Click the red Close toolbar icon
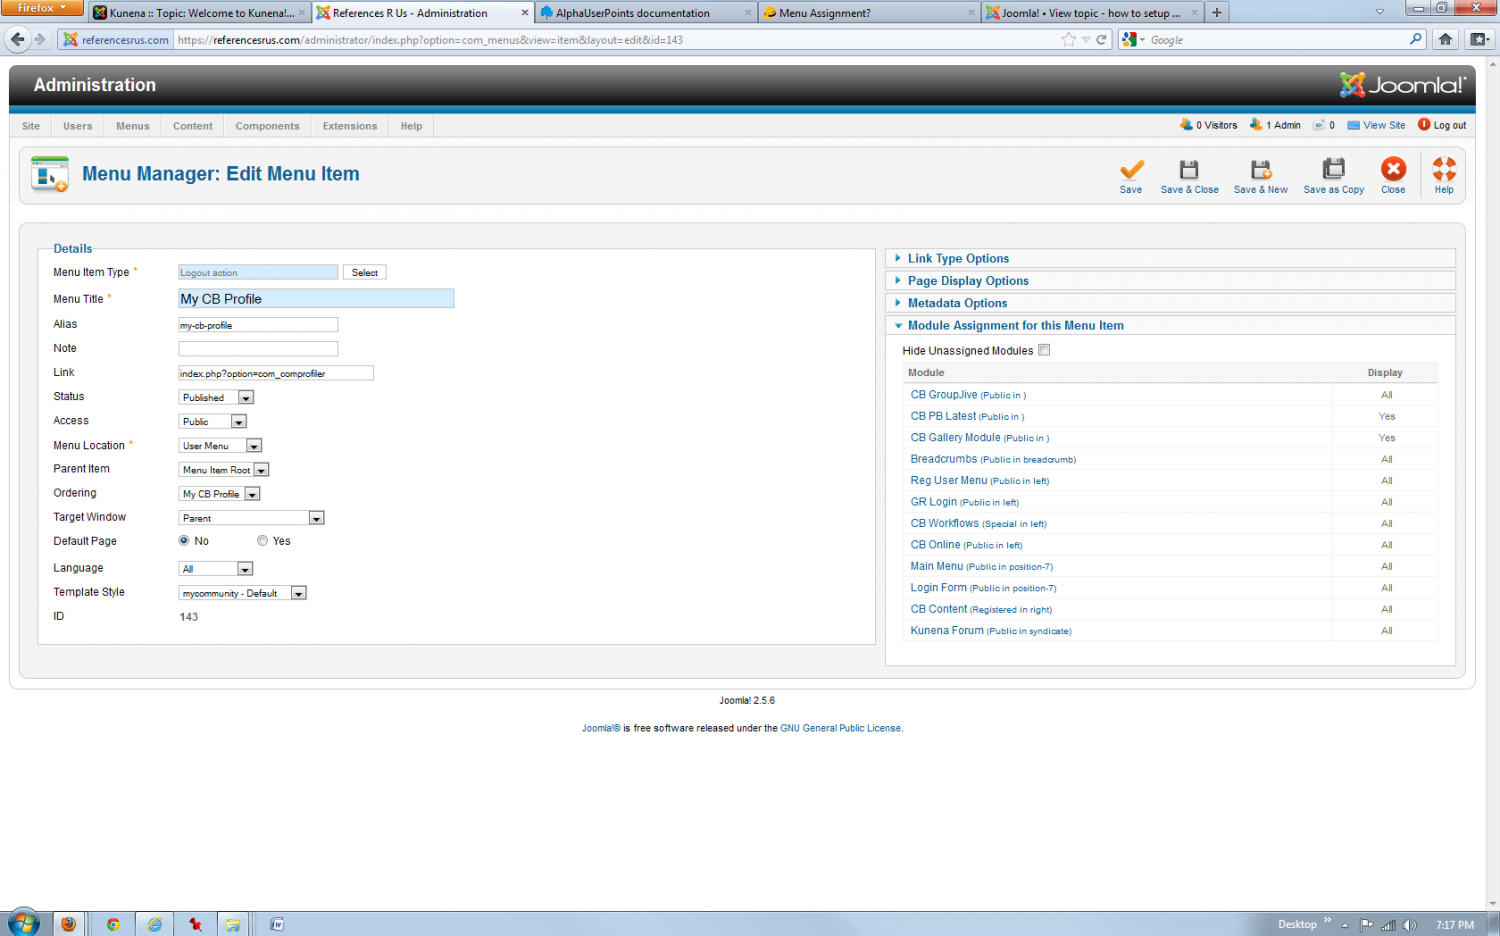1500x936 pixels. click(1393, 168)
